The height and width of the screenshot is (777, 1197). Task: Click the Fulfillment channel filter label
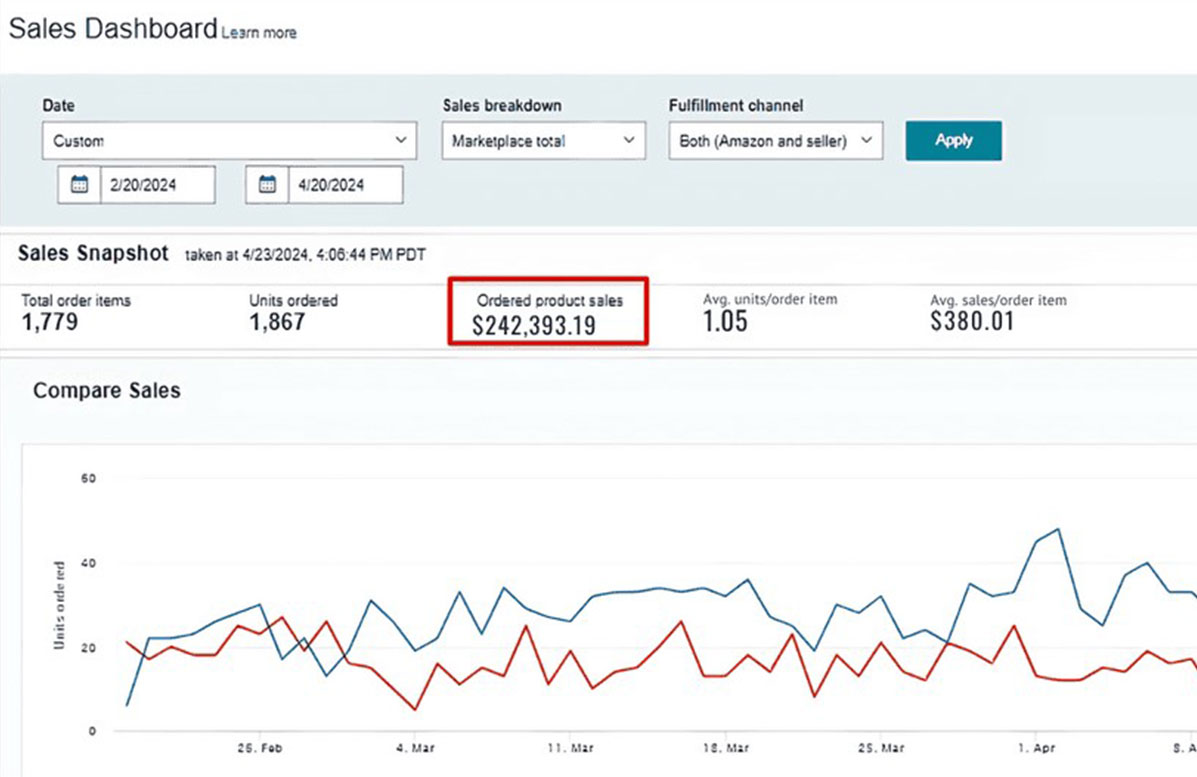[x=736, y=105]
